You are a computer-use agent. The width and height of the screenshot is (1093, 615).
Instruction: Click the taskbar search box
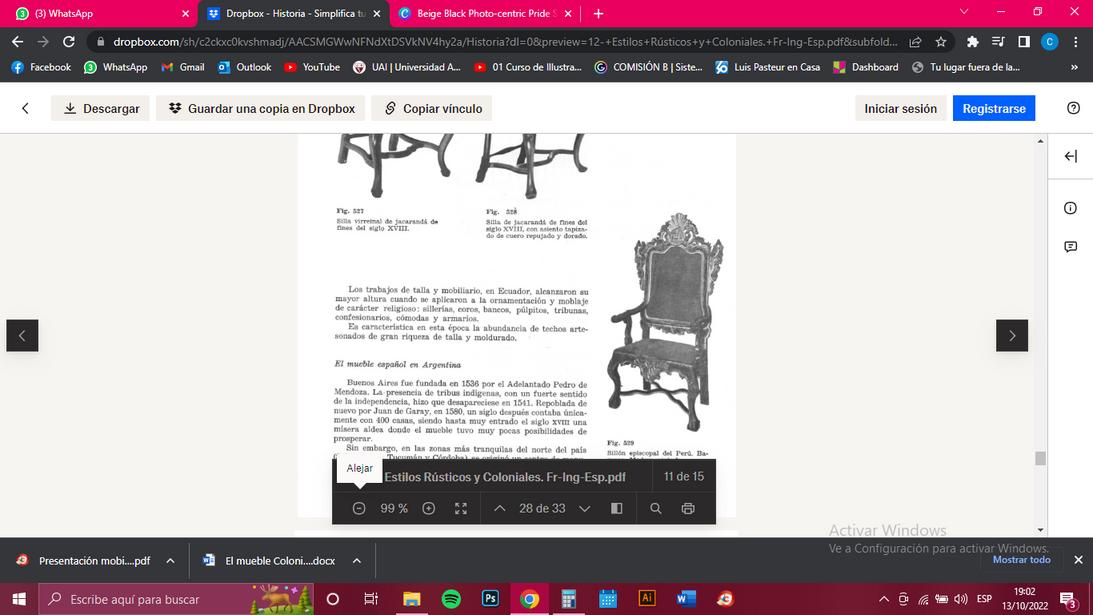point(176,599)
